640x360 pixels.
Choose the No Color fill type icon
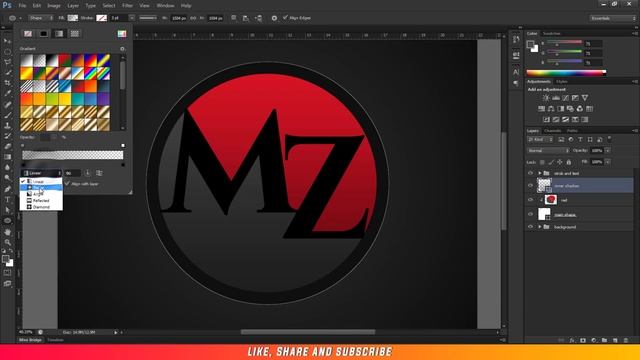tap(28, 33)
